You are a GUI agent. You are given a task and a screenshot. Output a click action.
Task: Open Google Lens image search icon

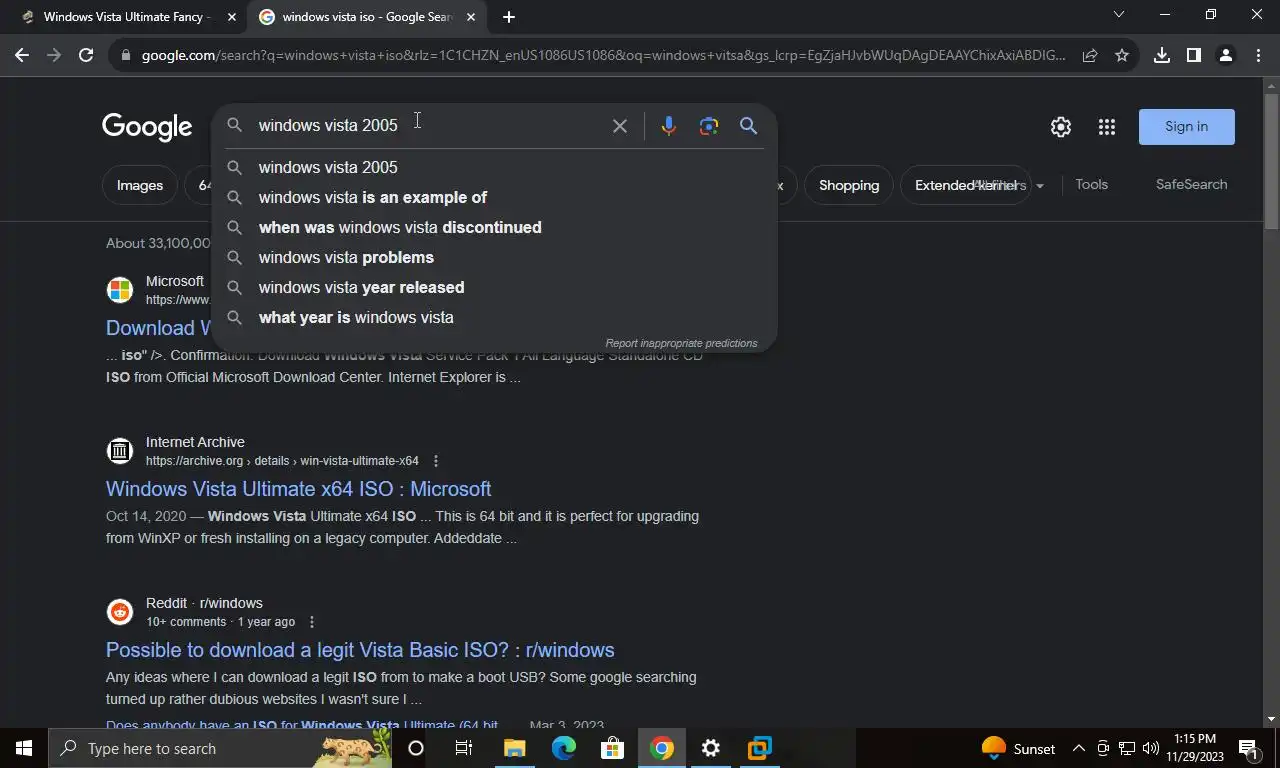(x=709, y=126)
